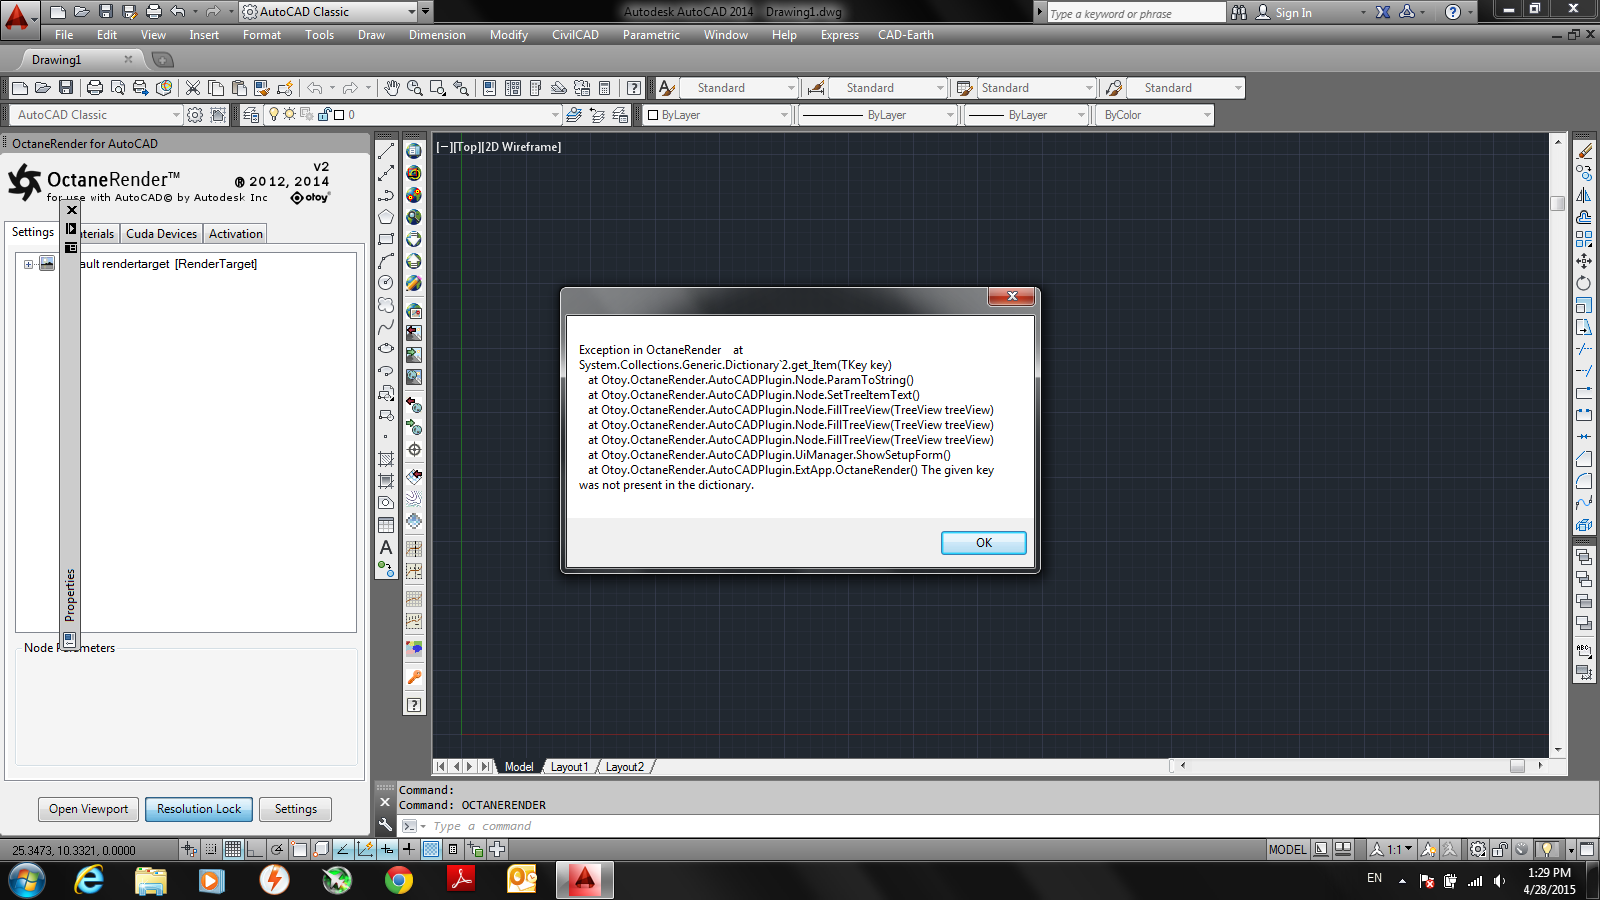1600x900 pixels.
Task: Open Google Chrome from the taskbar
Action: pyautogui.click(x=399, y=880)
